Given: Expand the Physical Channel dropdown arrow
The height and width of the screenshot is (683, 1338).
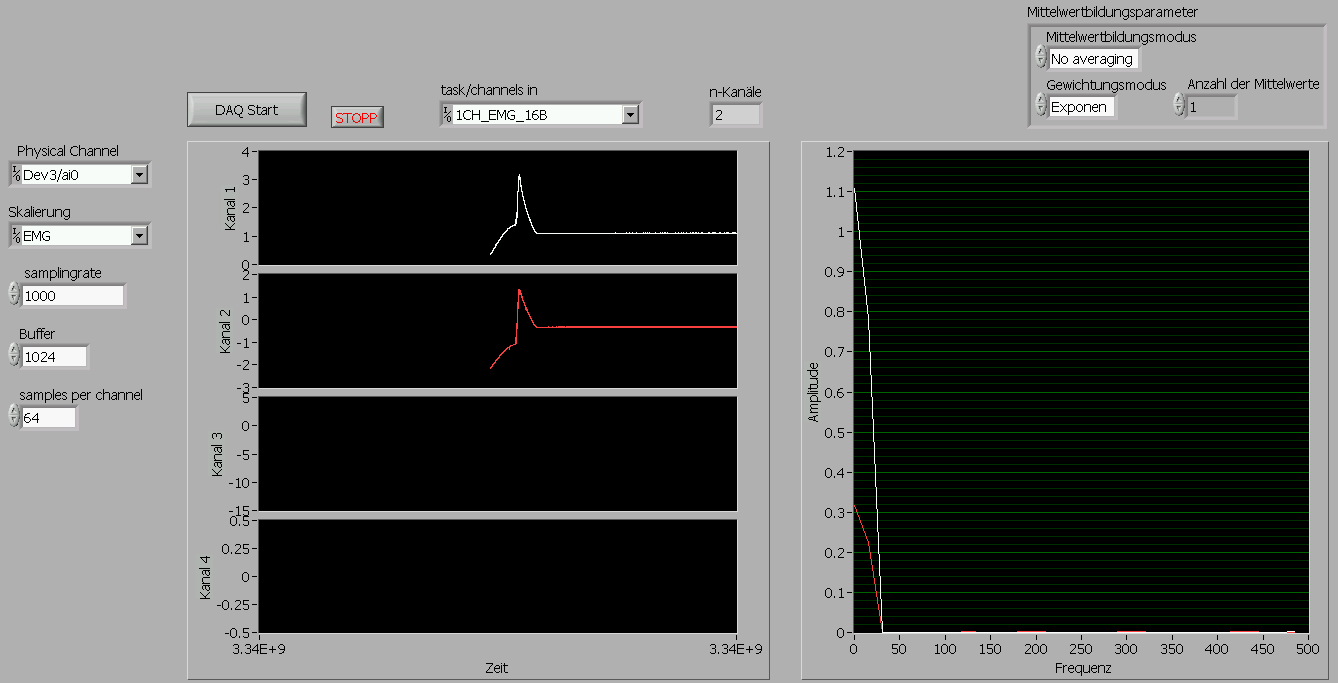Looking at the screenshot, I should [x=139, y=175].
